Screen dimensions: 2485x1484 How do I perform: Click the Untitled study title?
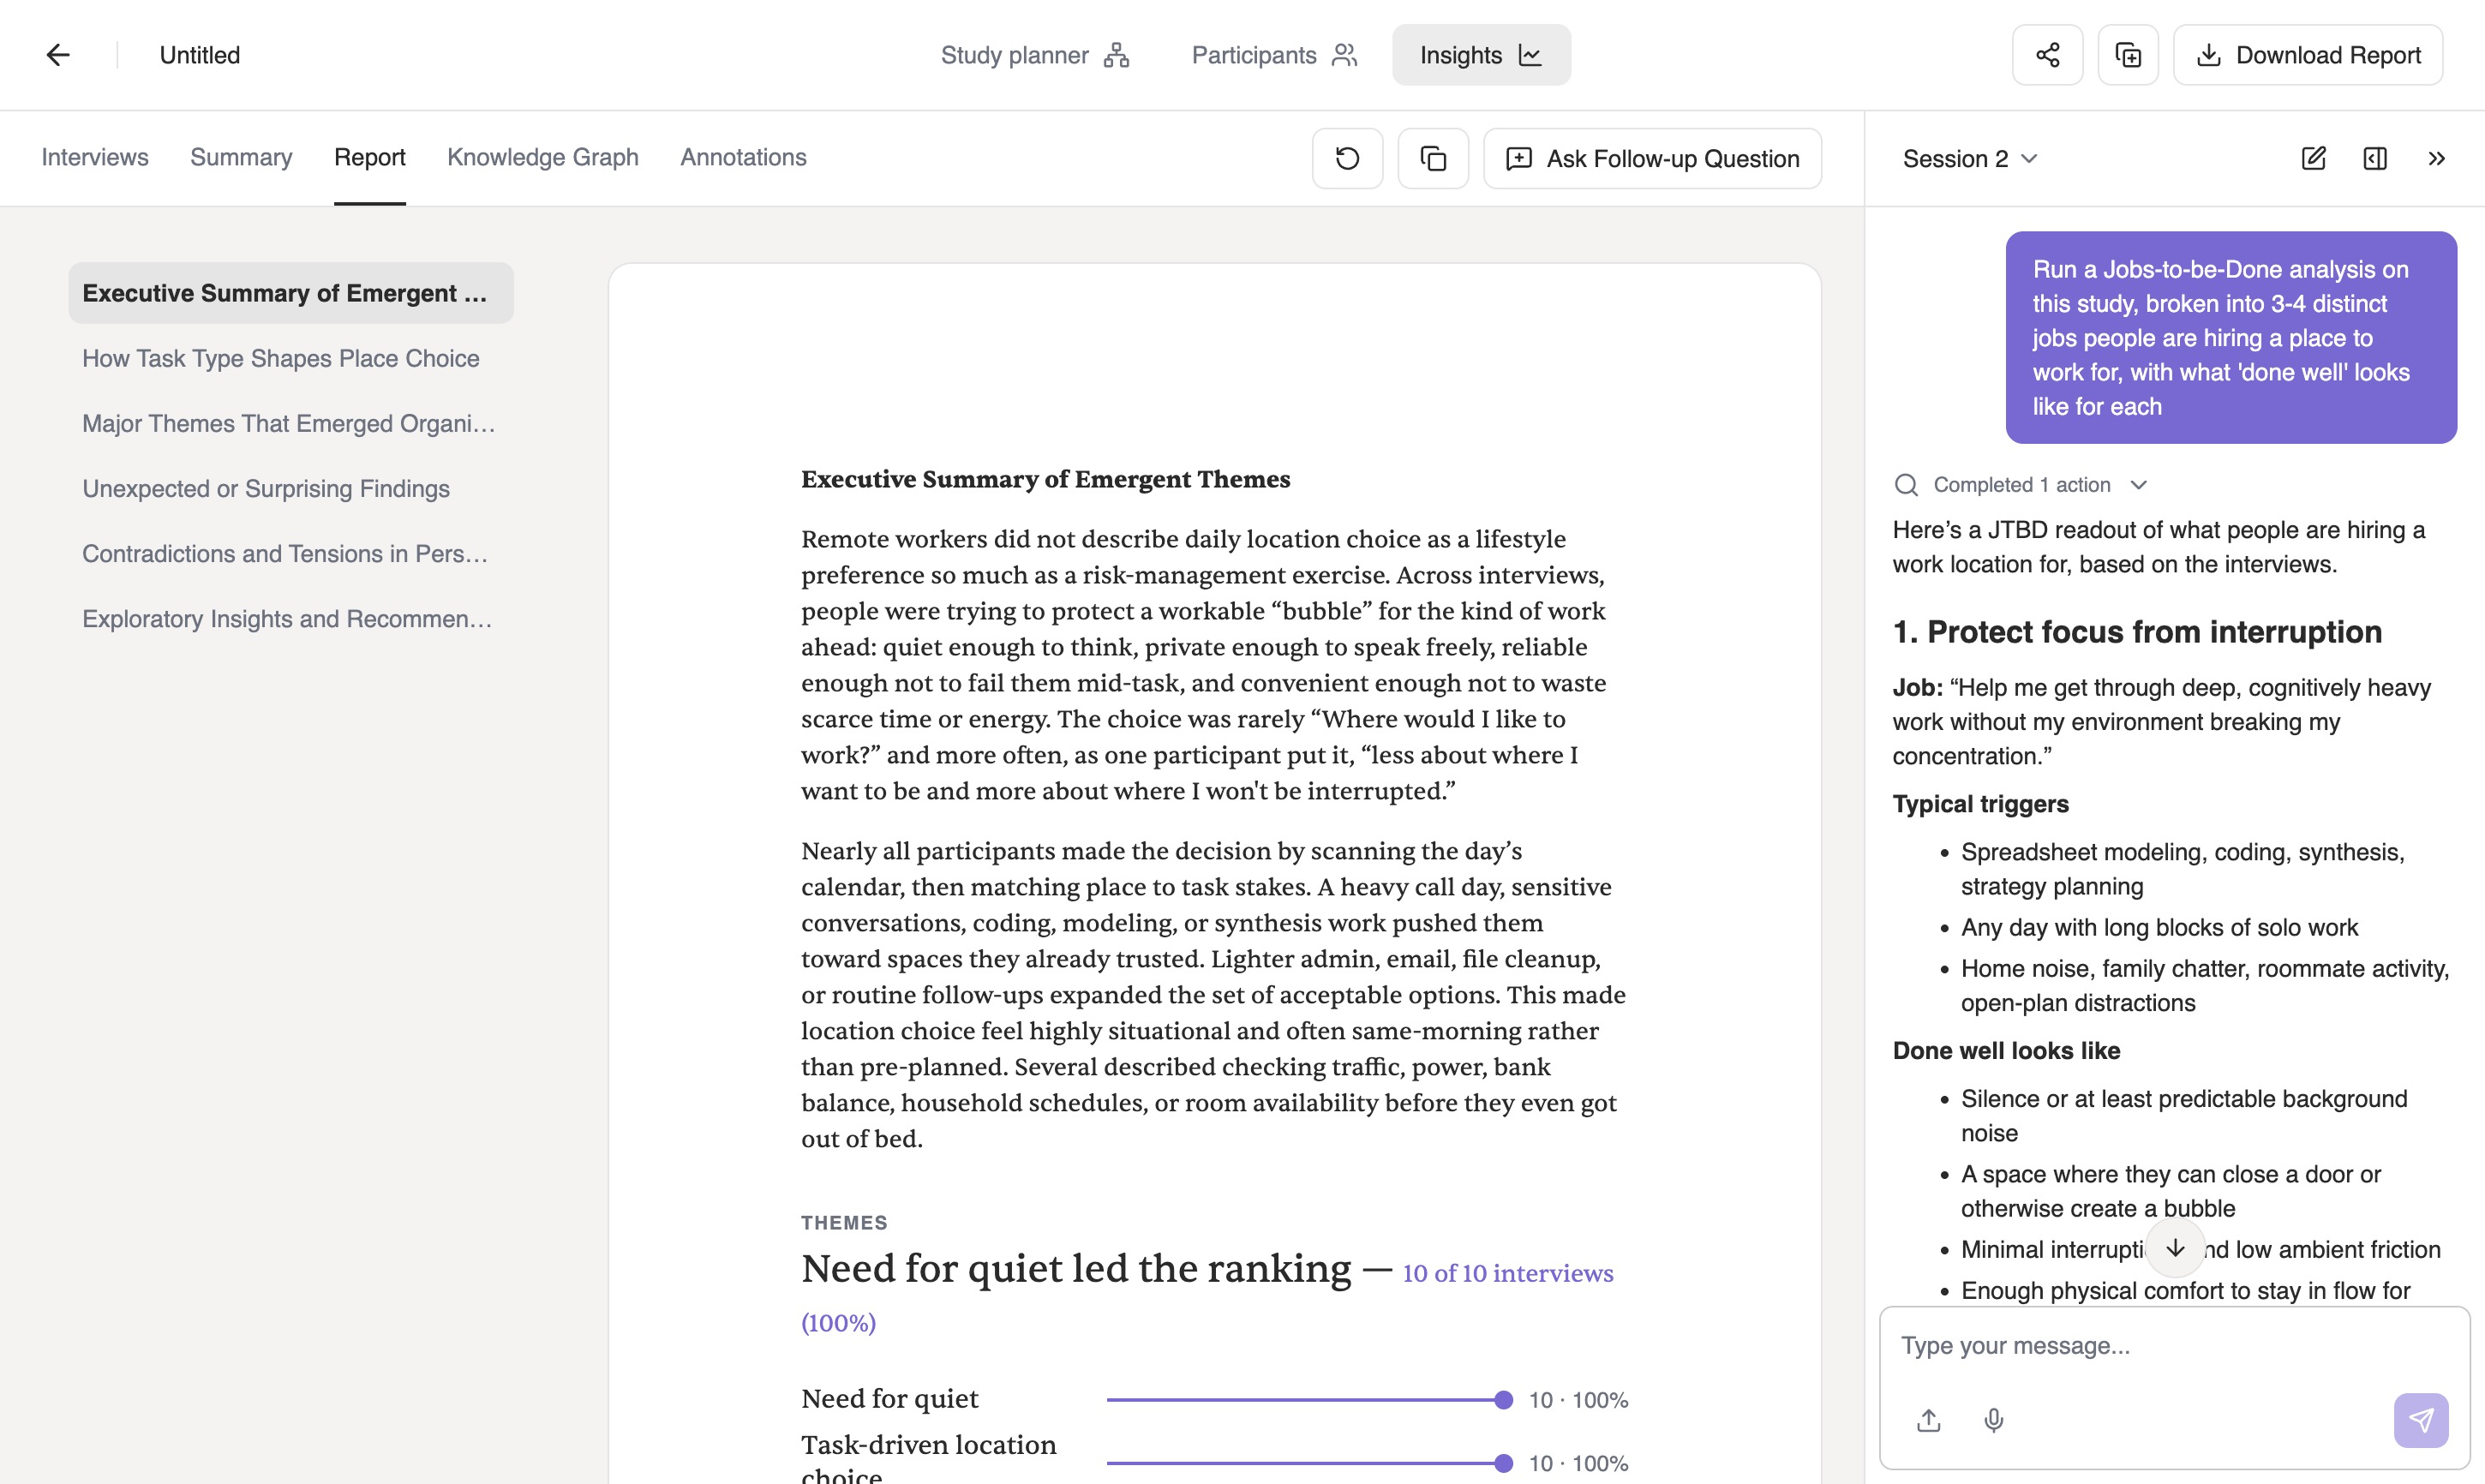(x=200, y=55)
